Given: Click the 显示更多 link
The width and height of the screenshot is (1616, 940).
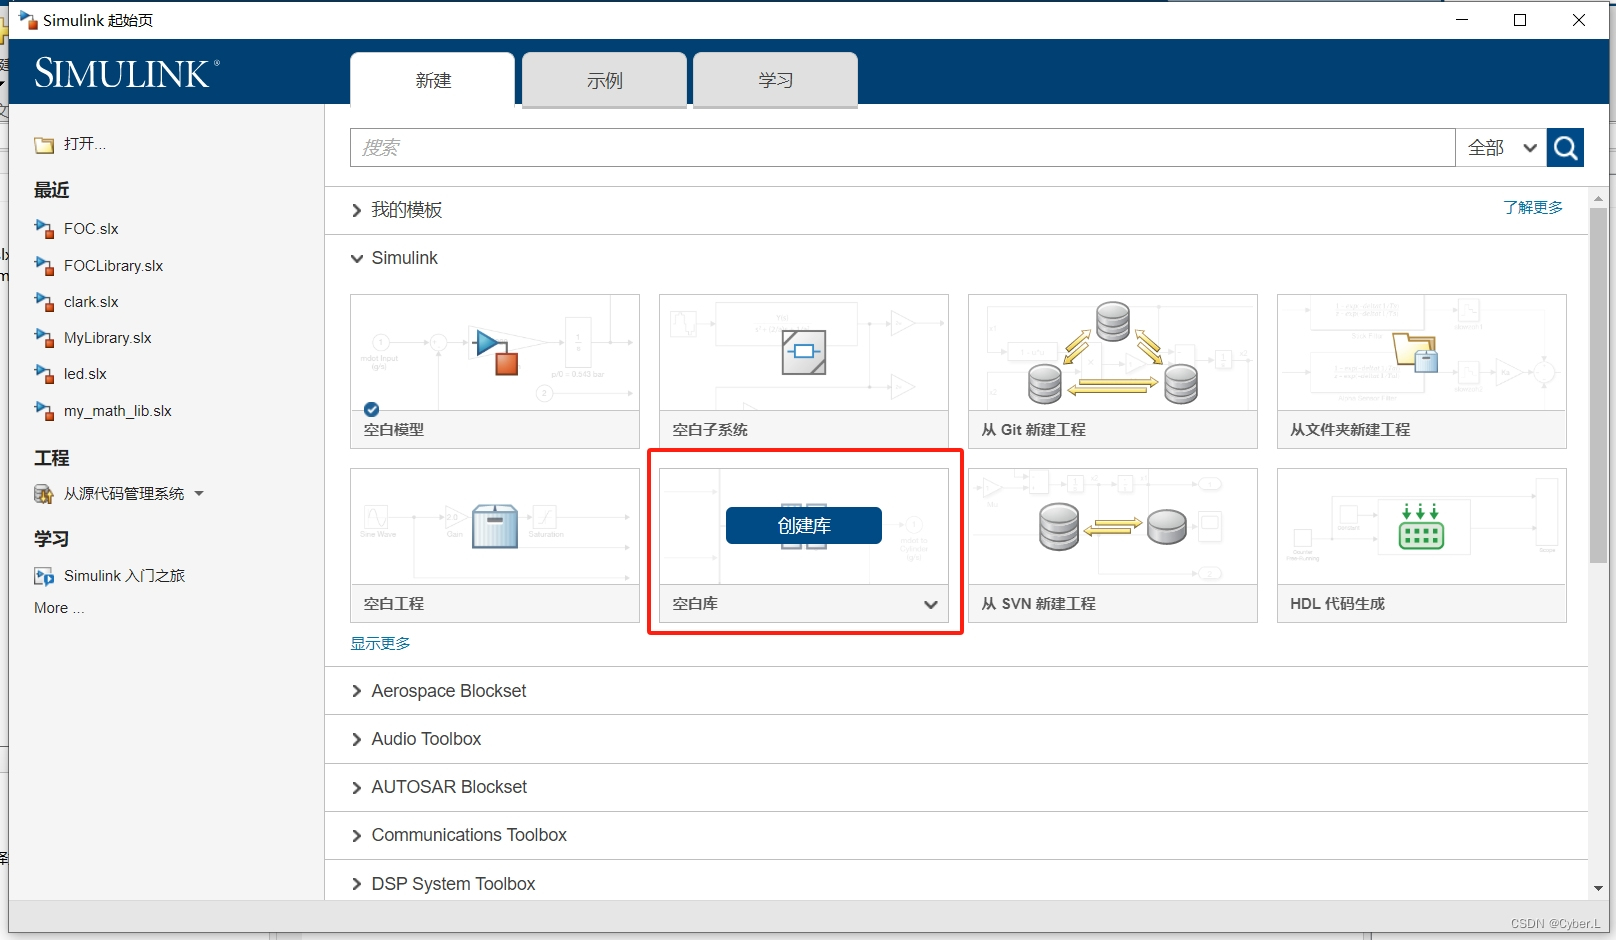Looking at the screenshot, I should tap(380, 643).
